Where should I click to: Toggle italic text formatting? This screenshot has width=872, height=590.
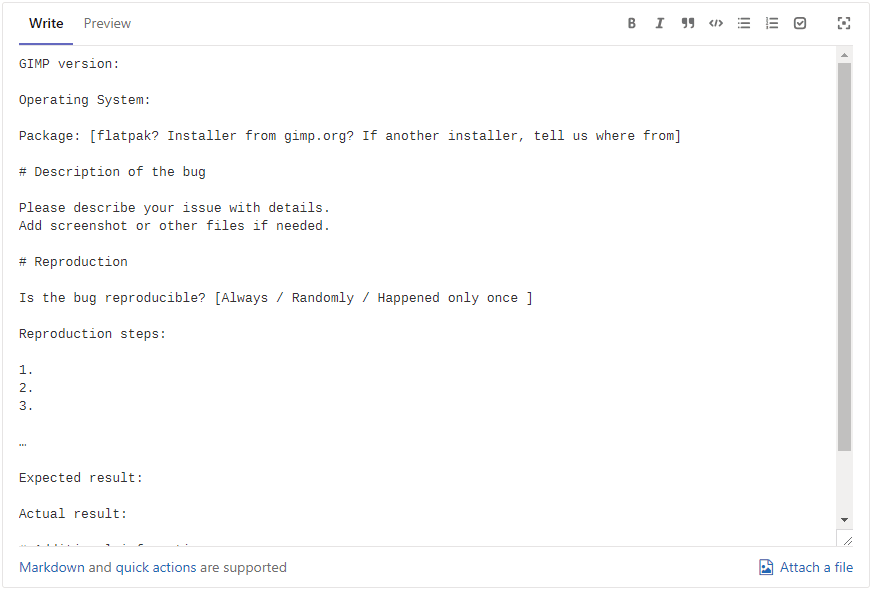coord(660,23)
